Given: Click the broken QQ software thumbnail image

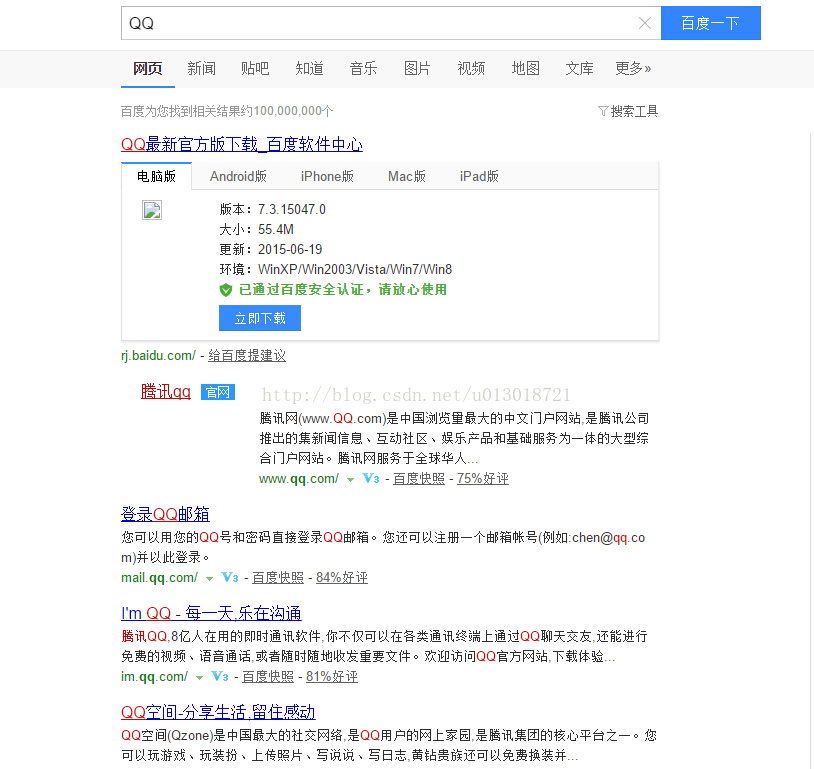Looking at the screenshot, I should point(152,210).
